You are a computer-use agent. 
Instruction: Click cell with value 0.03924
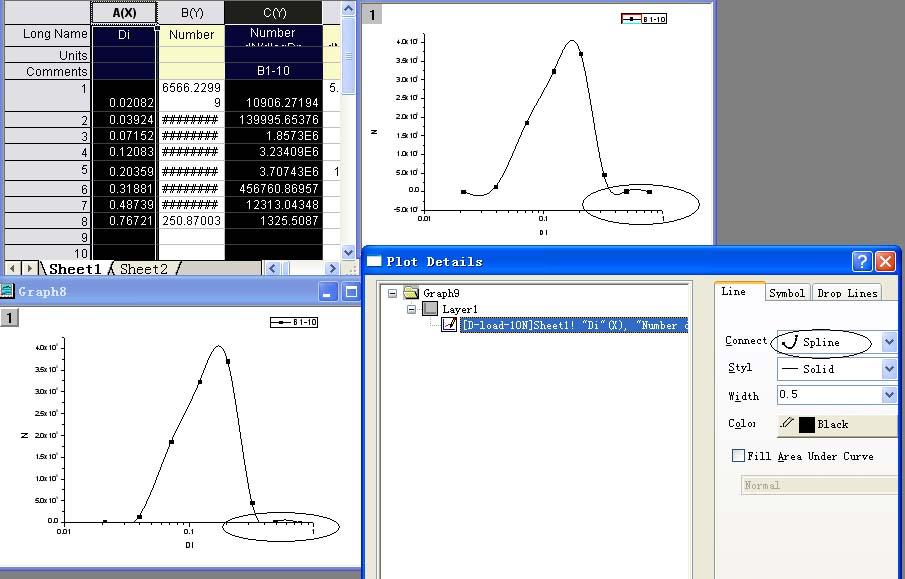point(124,119)
